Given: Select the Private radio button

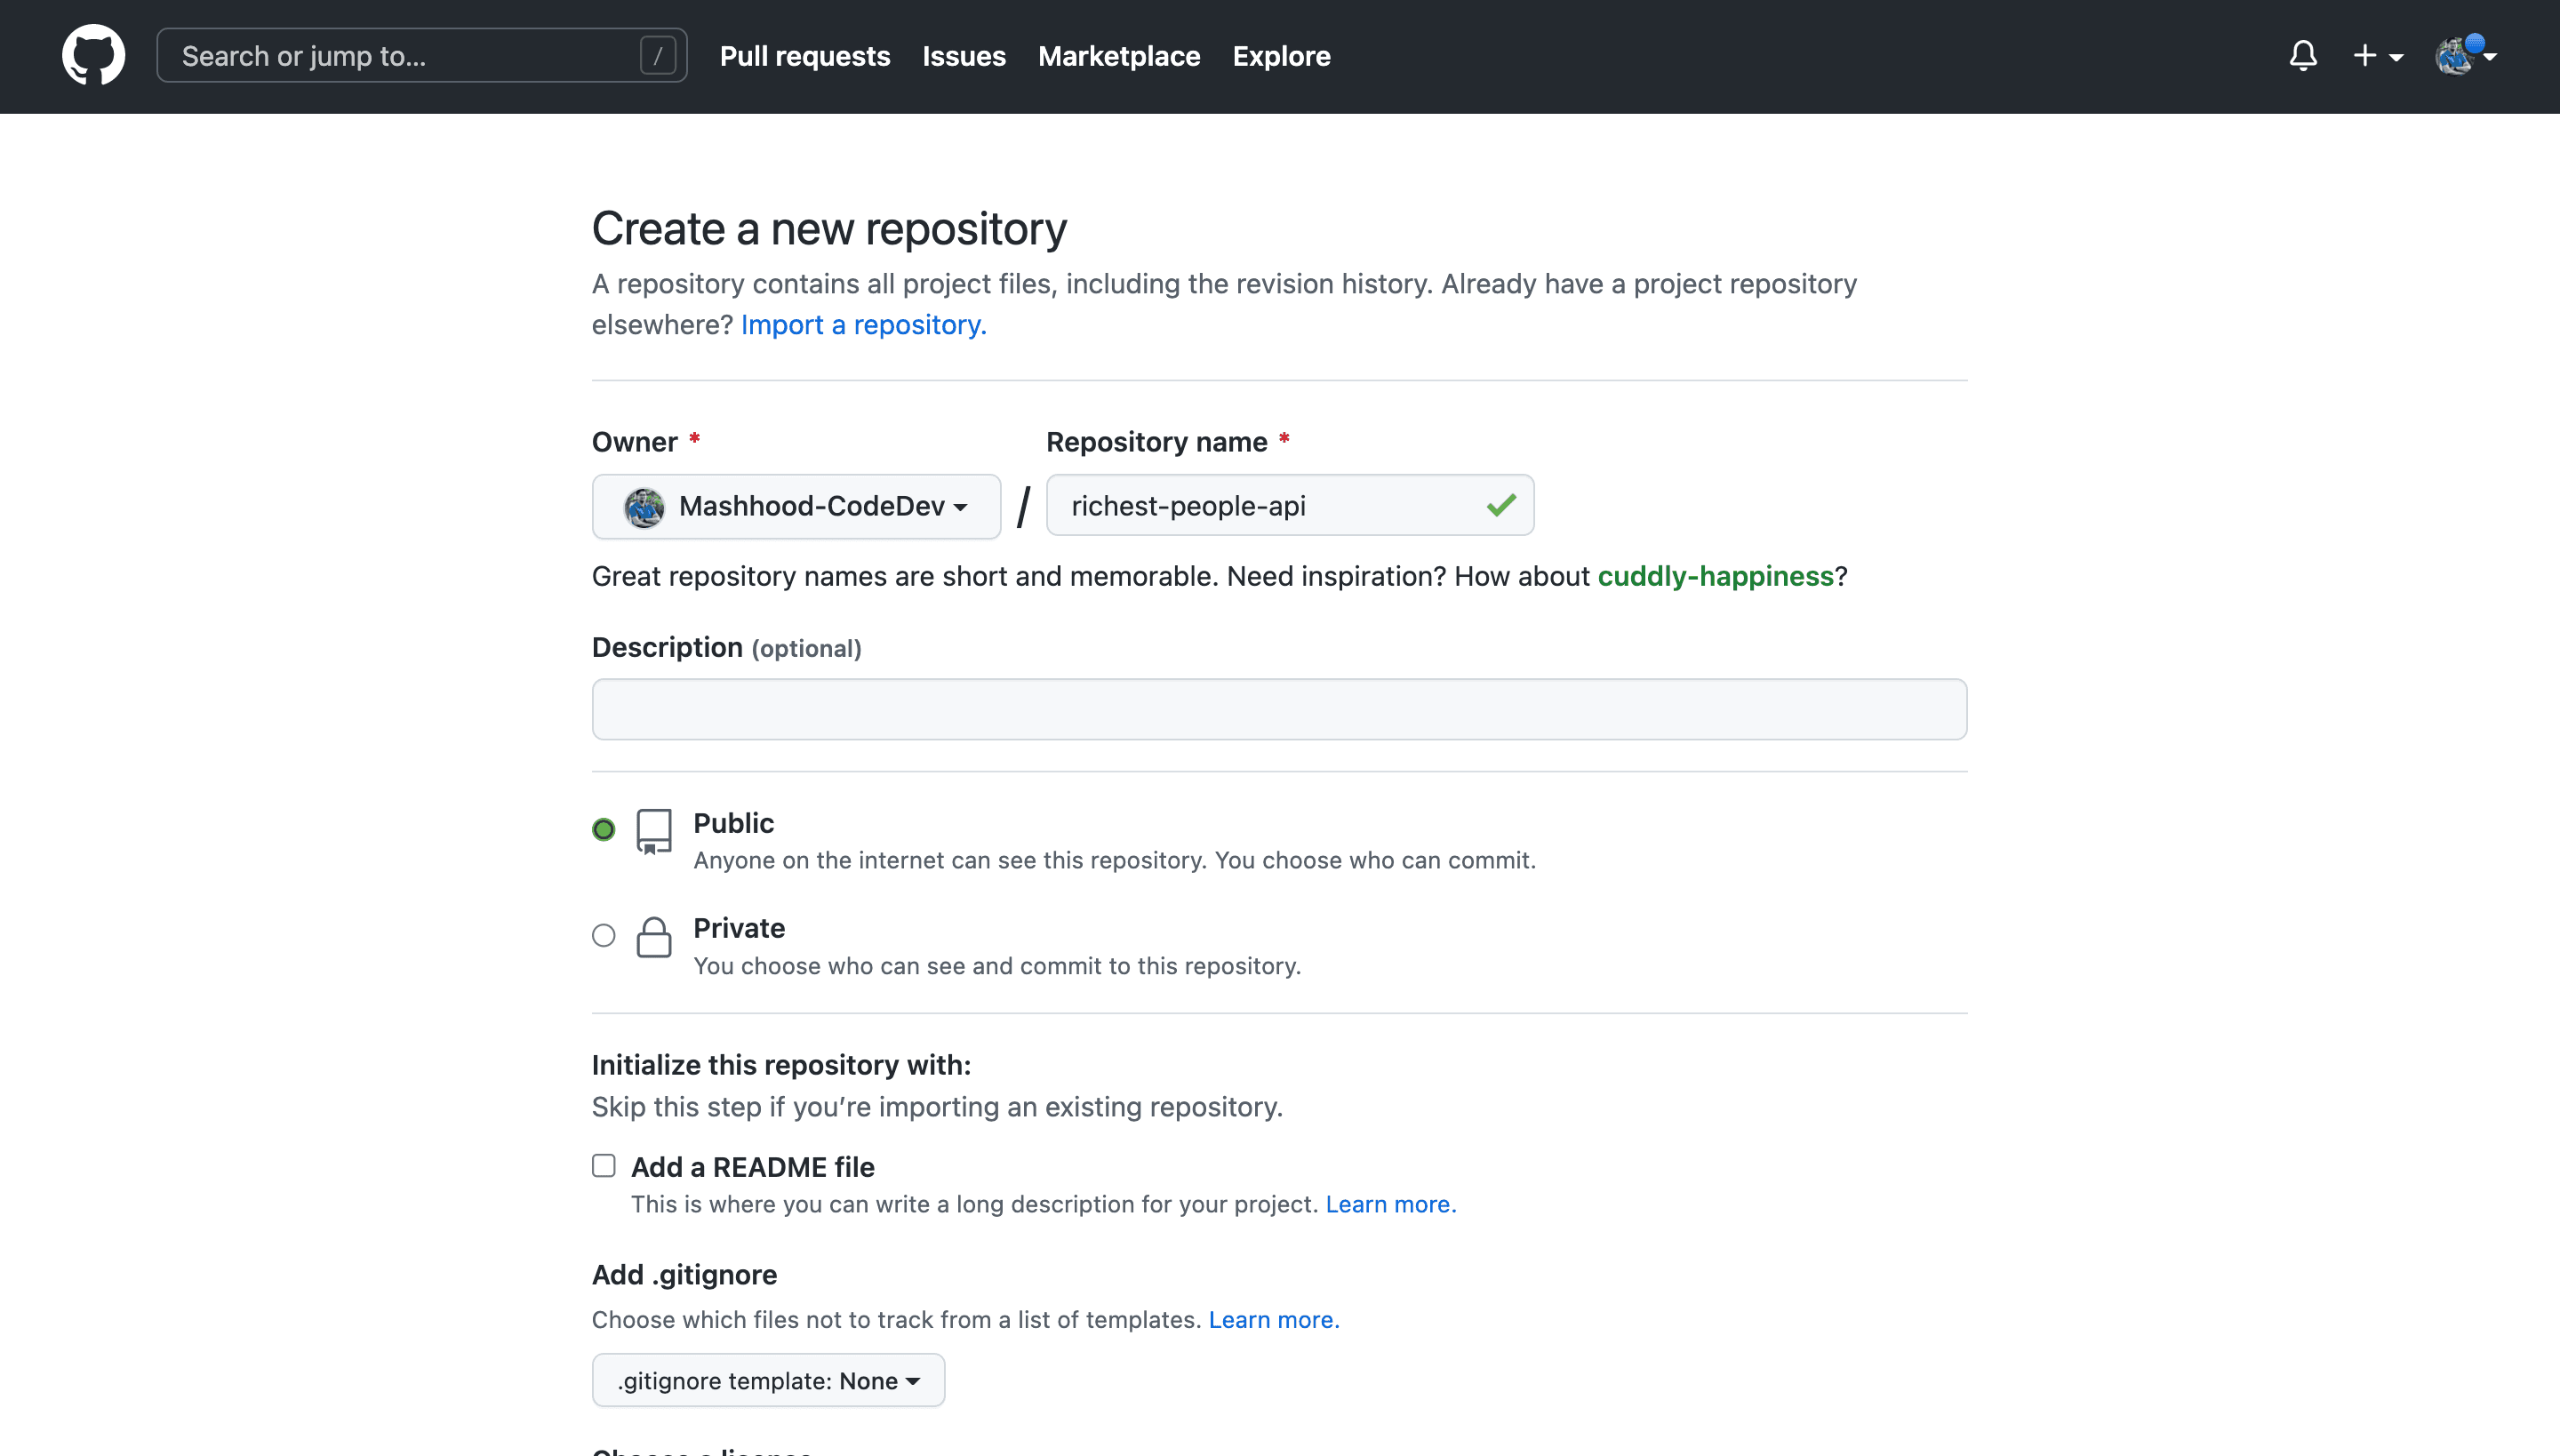Looking at the screenshot, I should pyautogui.click(x=603, y=933).
